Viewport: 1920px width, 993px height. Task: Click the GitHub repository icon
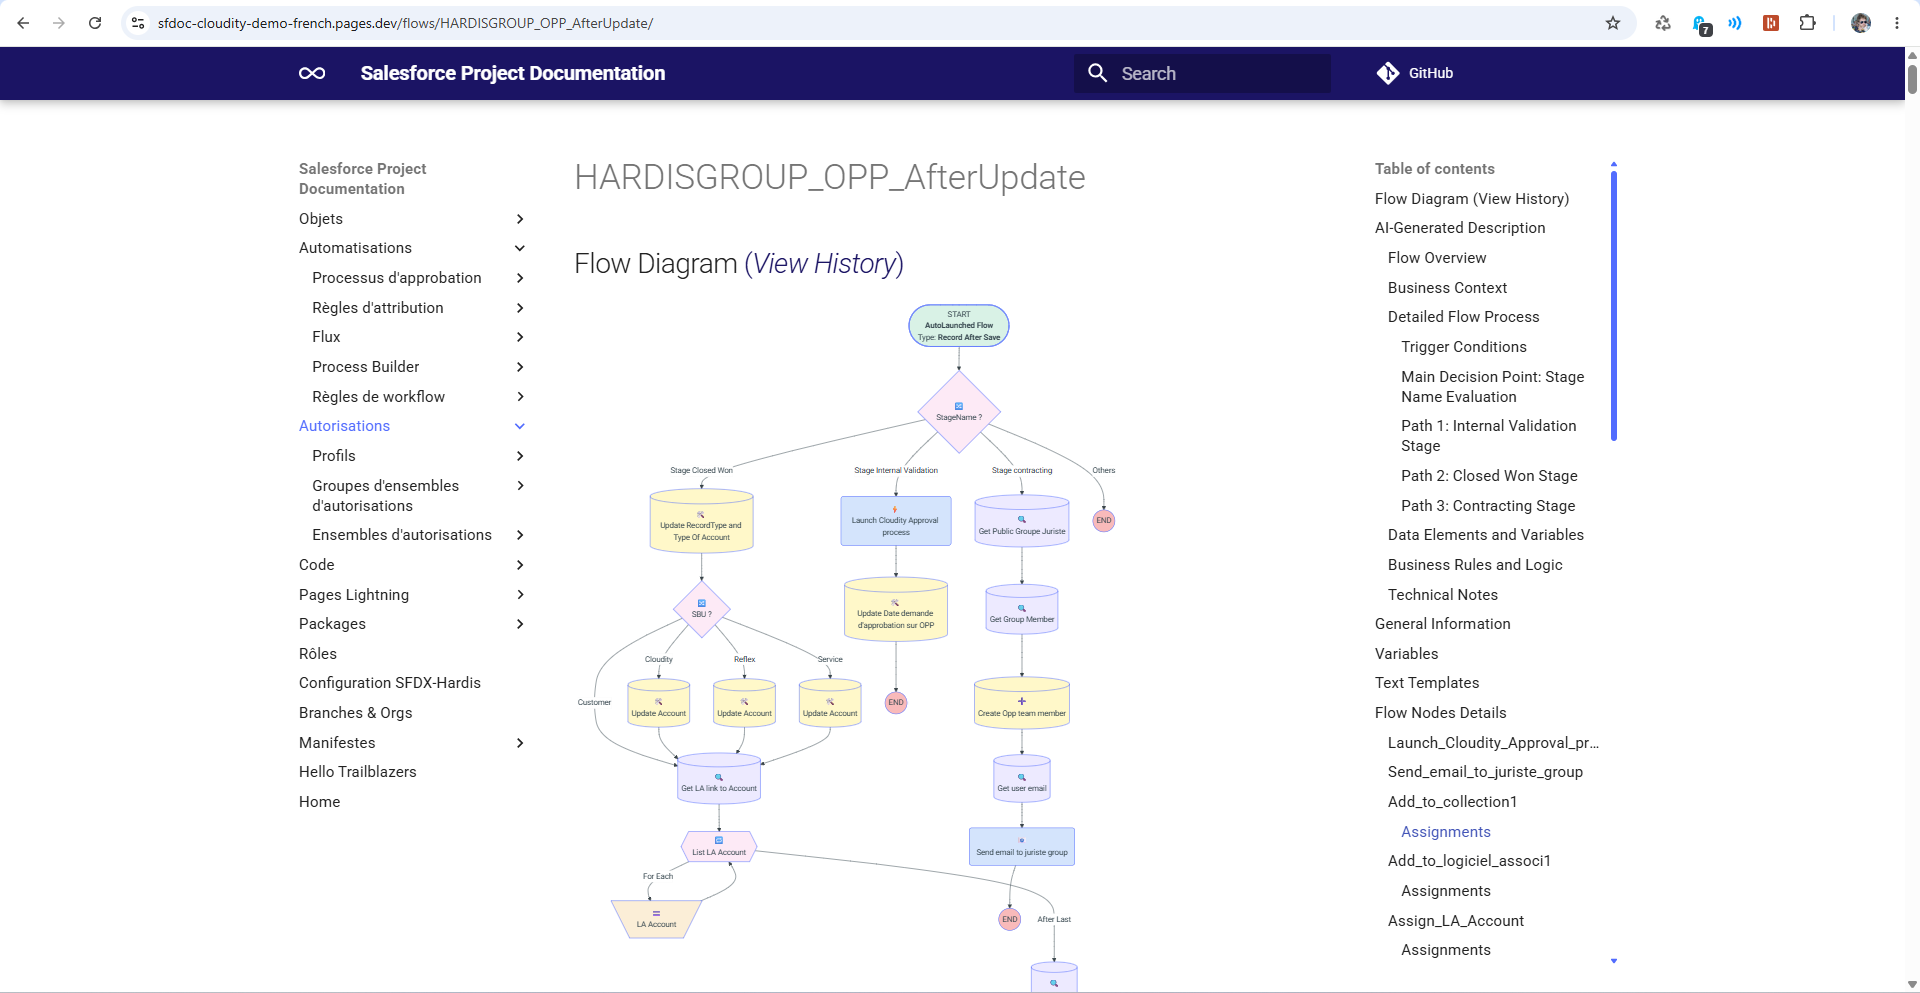(1388, 73)
